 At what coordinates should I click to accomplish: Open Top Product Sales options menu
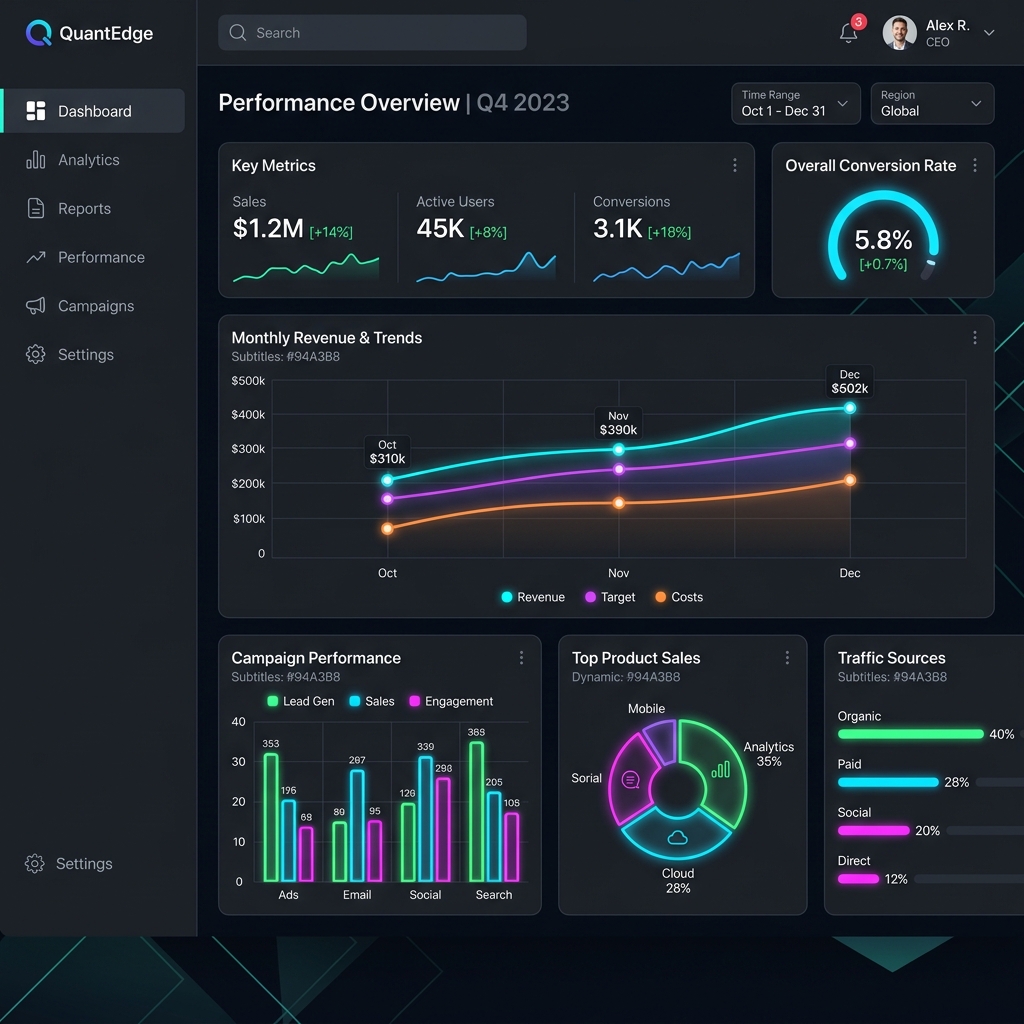787,658
